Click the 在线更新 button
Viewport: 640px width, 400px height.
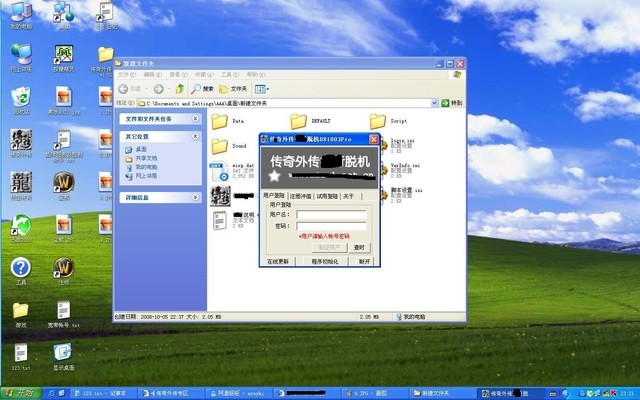coord(278,261)
